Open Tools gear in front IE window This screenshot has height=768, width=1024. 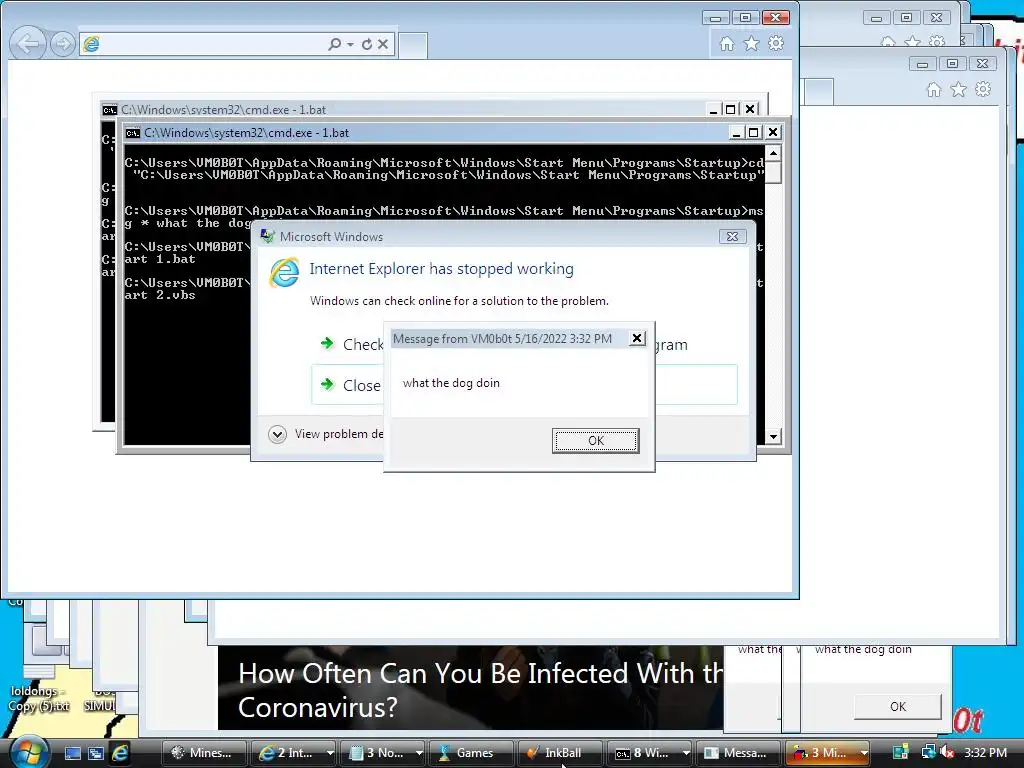pyautogui.click(x=776, y=44)
